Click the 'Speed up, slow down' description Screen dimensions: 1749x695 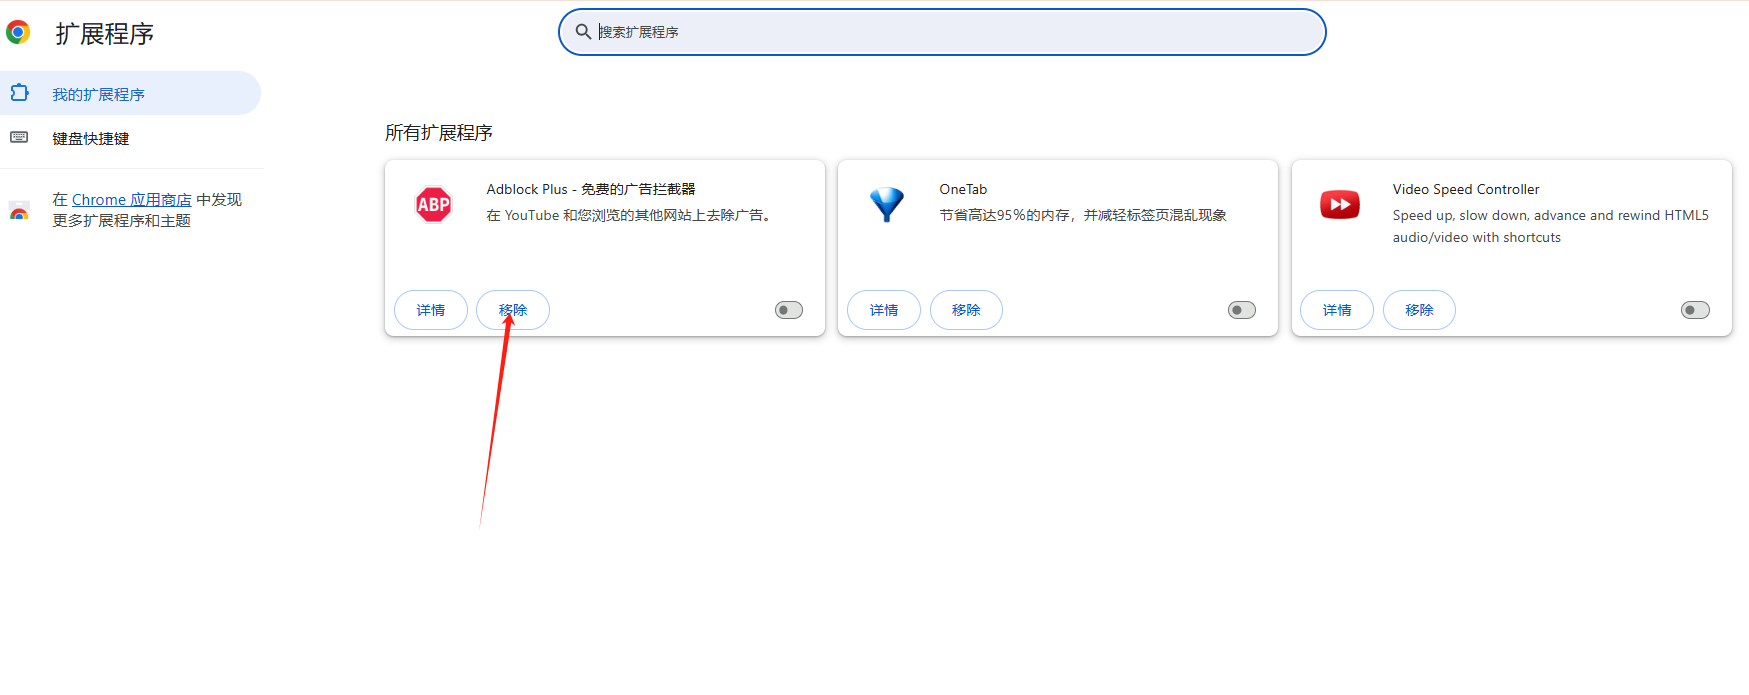coord(1551,226)
